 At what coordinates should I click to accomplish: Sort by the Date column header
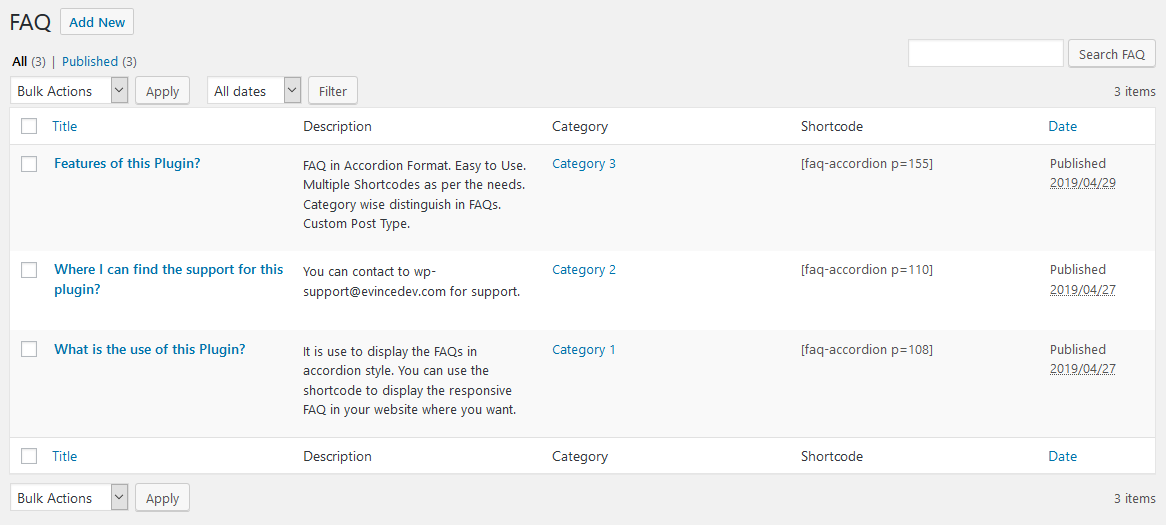click(1062, 126)
